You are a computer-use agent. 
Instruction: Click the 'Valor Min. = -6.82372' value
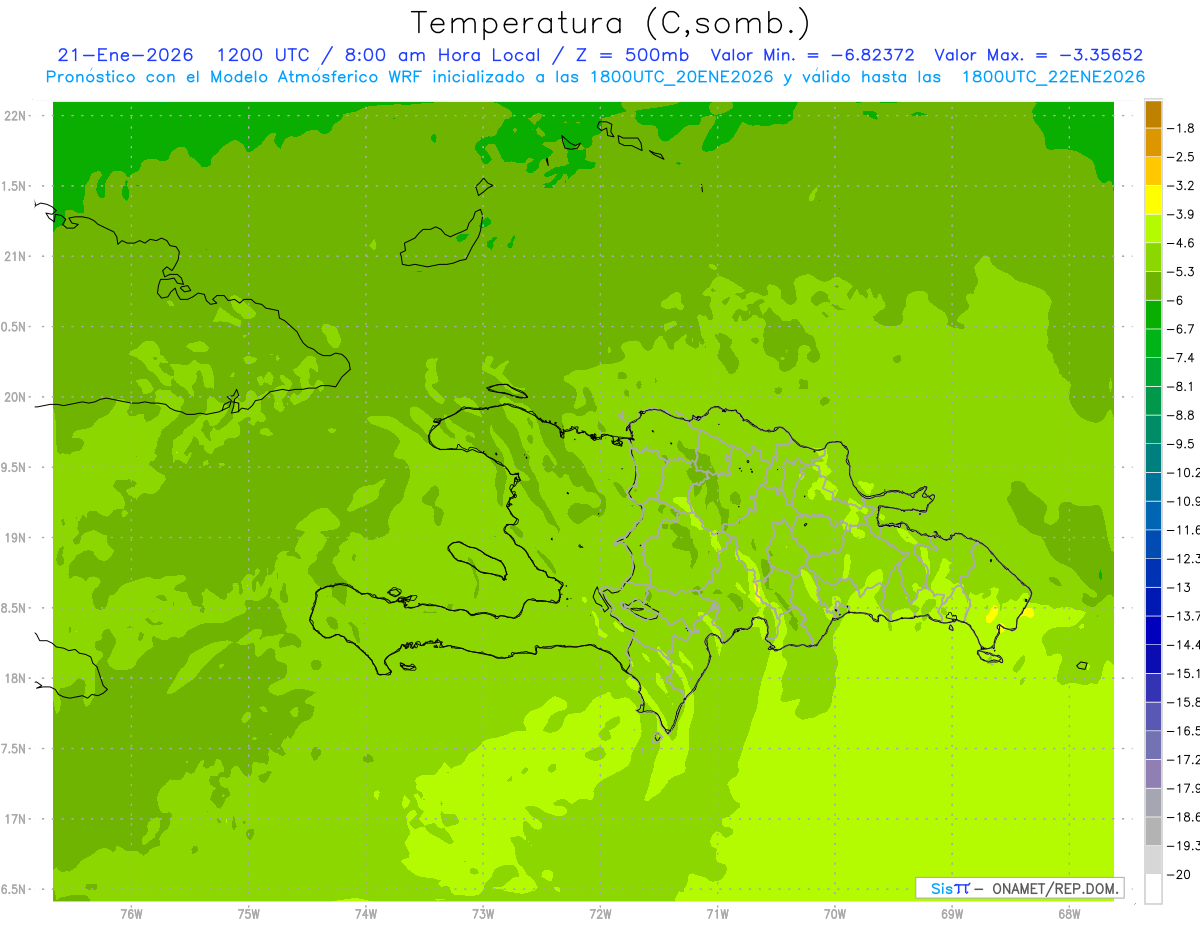click(812, 55)
